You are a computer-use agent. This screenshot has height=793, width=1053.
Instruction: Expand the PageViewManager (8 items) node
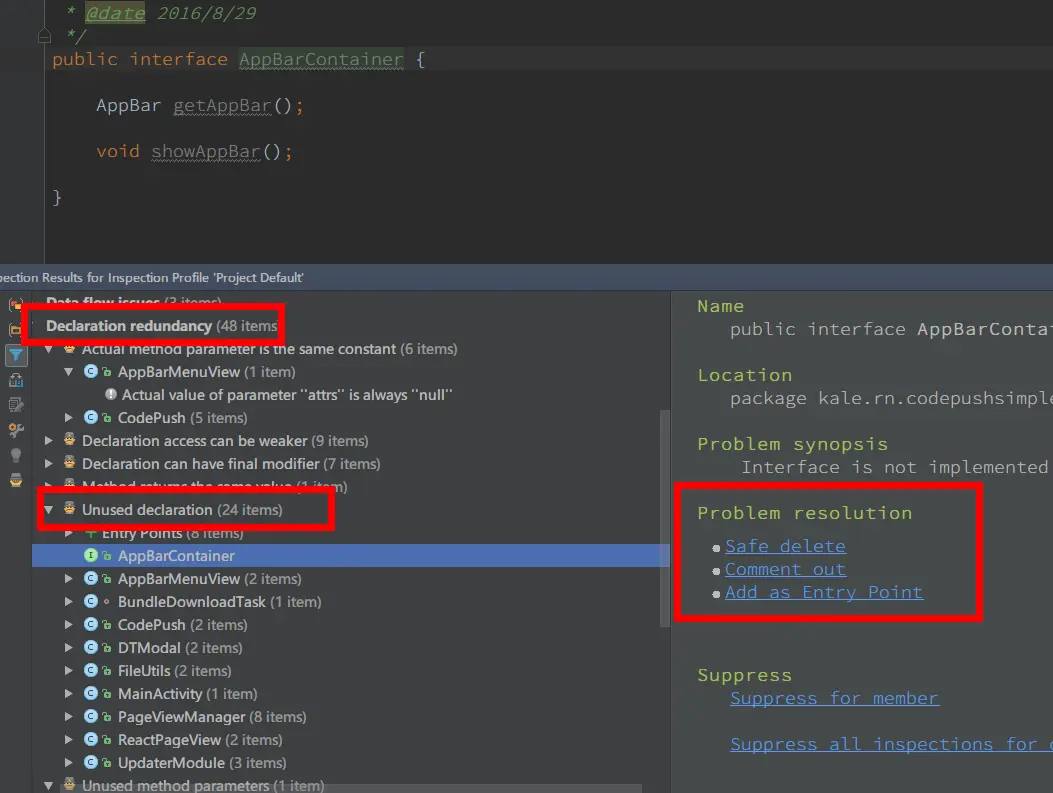point(68,716)
